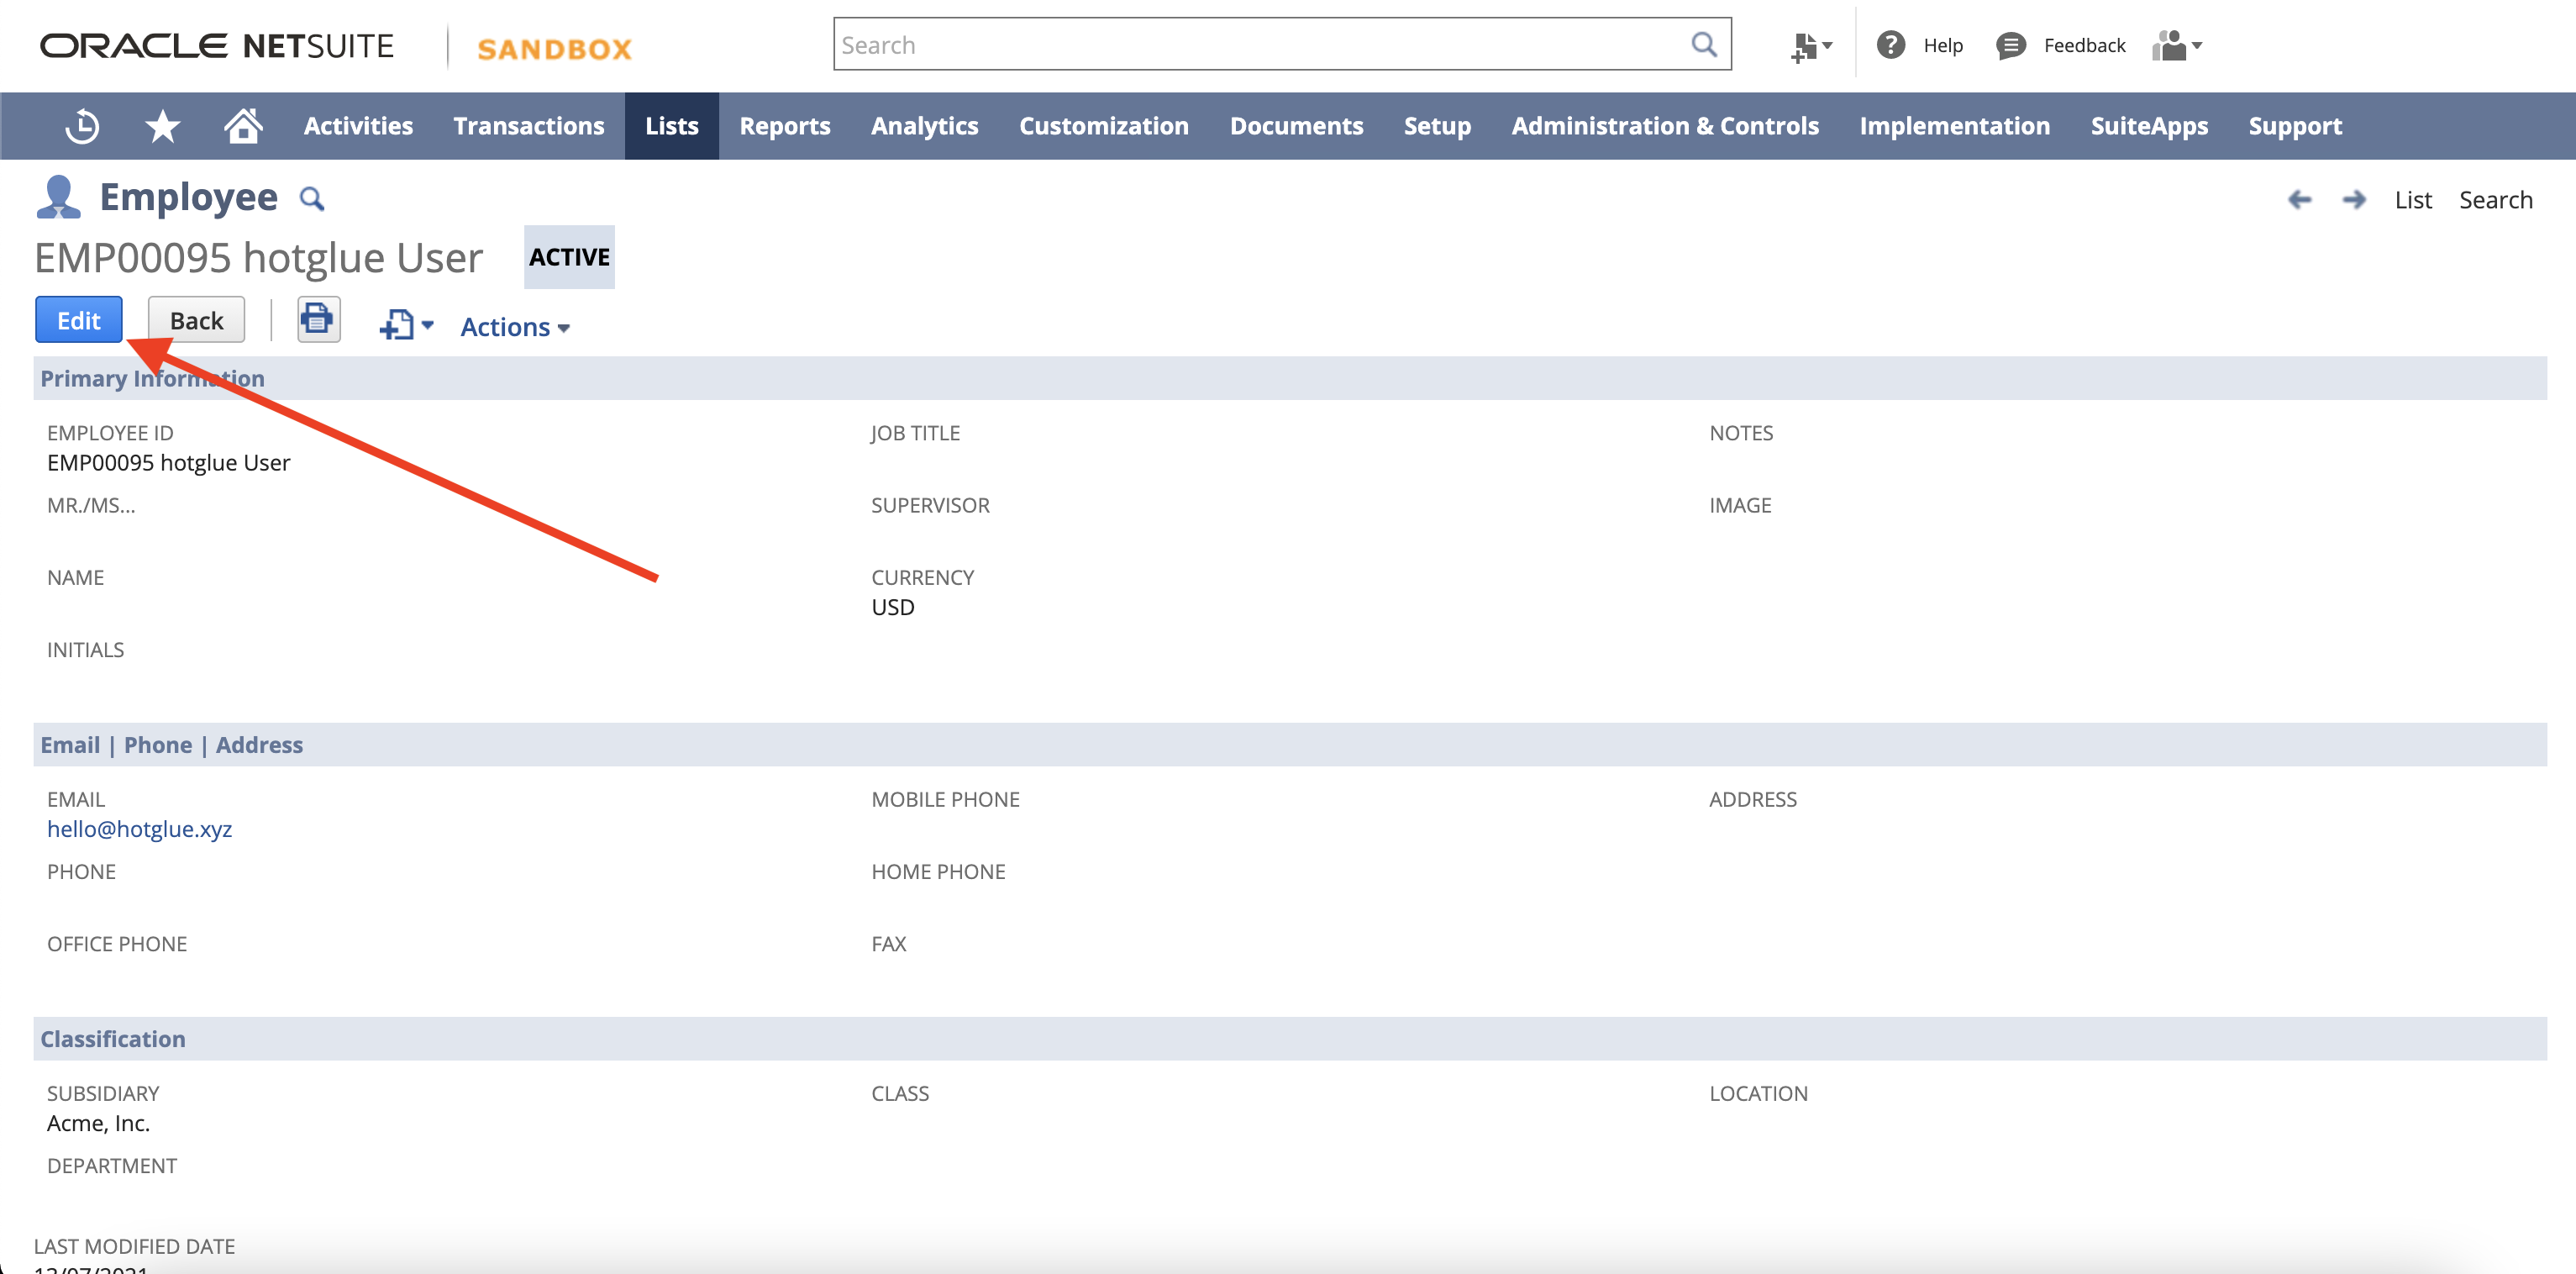Viewport: 2576px width, 1274px height.
Task: Collapse the Classification section header
Action: (x=1290, y=1039)
